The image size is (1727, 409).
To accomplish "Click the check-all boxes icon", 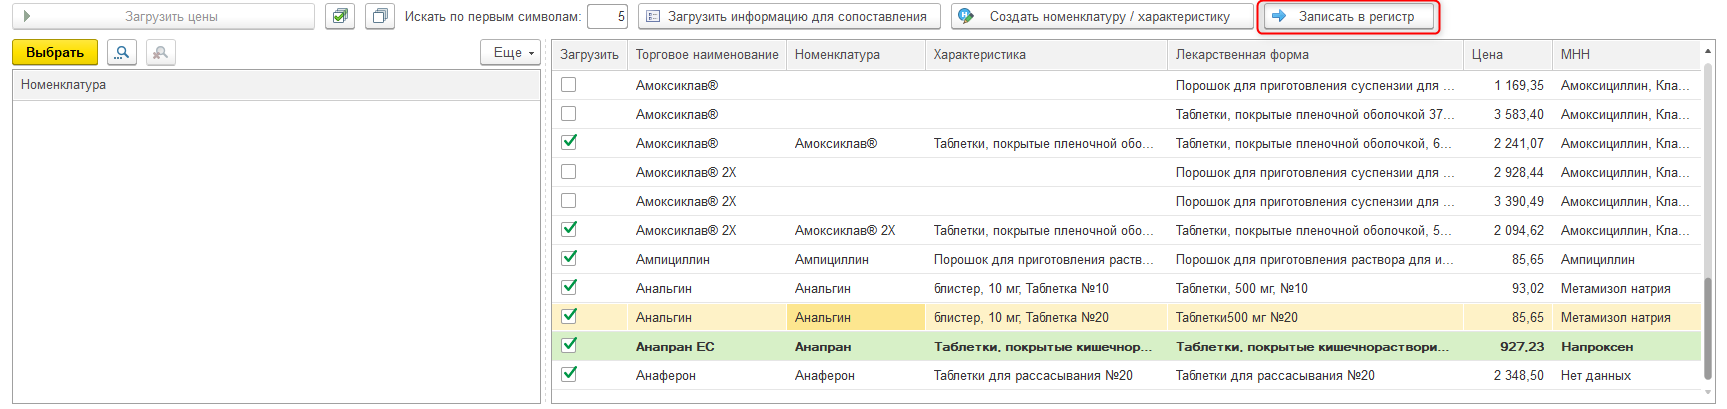I will click(x=340, y=16).
